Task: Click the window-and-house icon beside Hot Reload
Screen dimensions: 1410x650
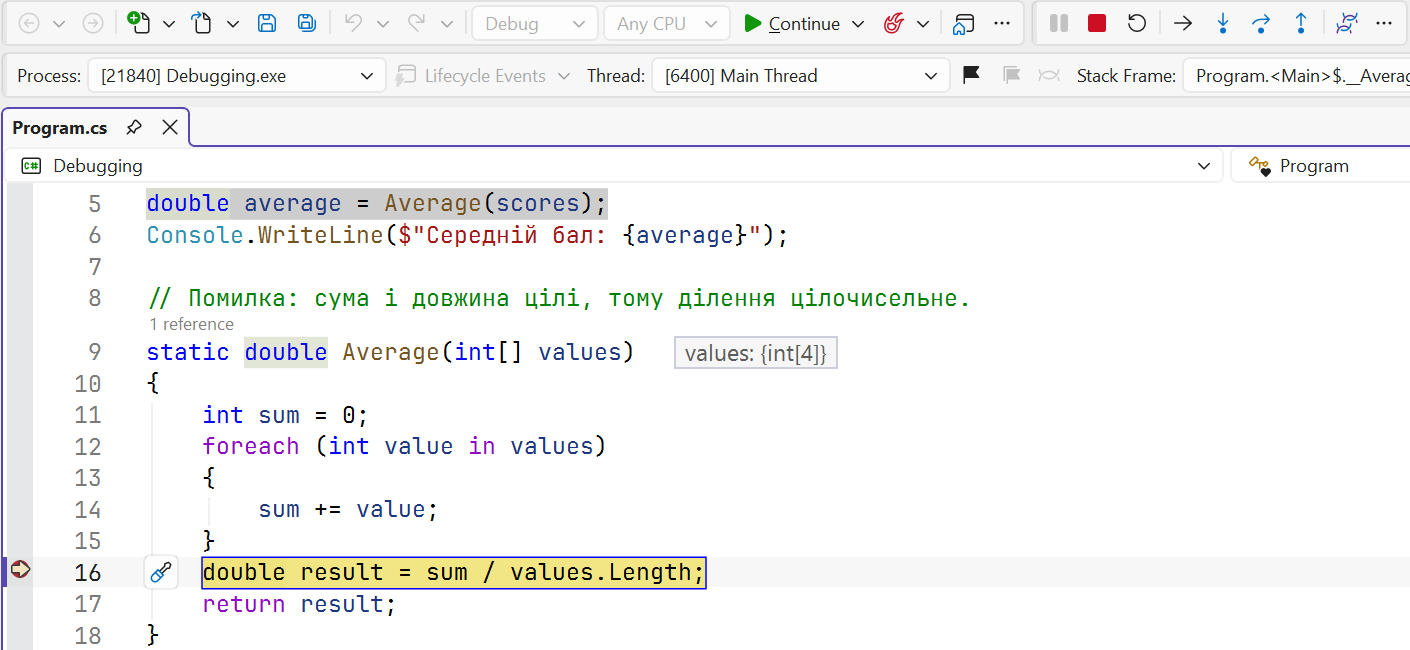Action: point(964,23)
